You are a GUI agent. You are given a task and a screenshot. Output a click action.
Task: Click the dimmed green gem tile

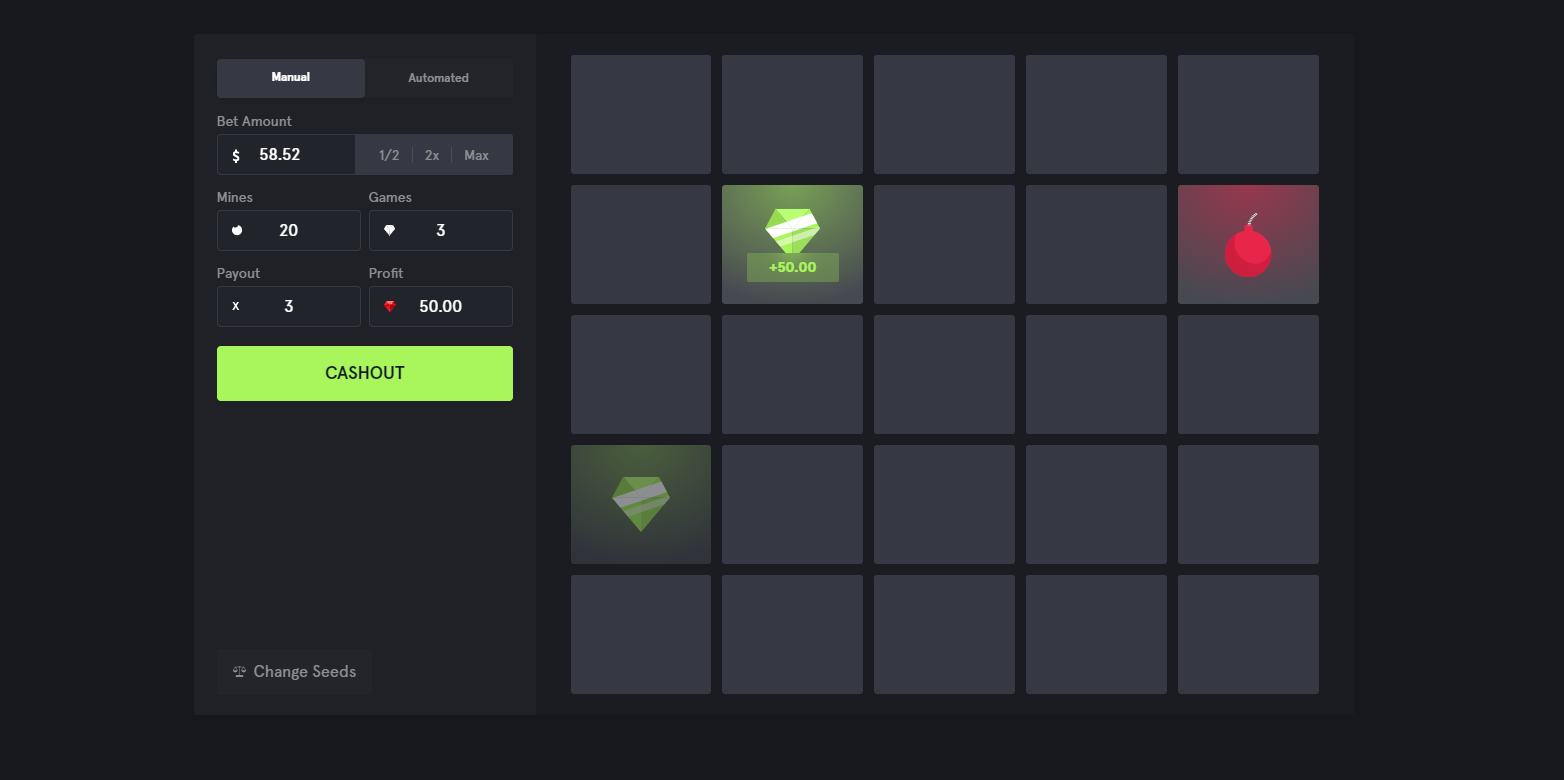point(641,504)
